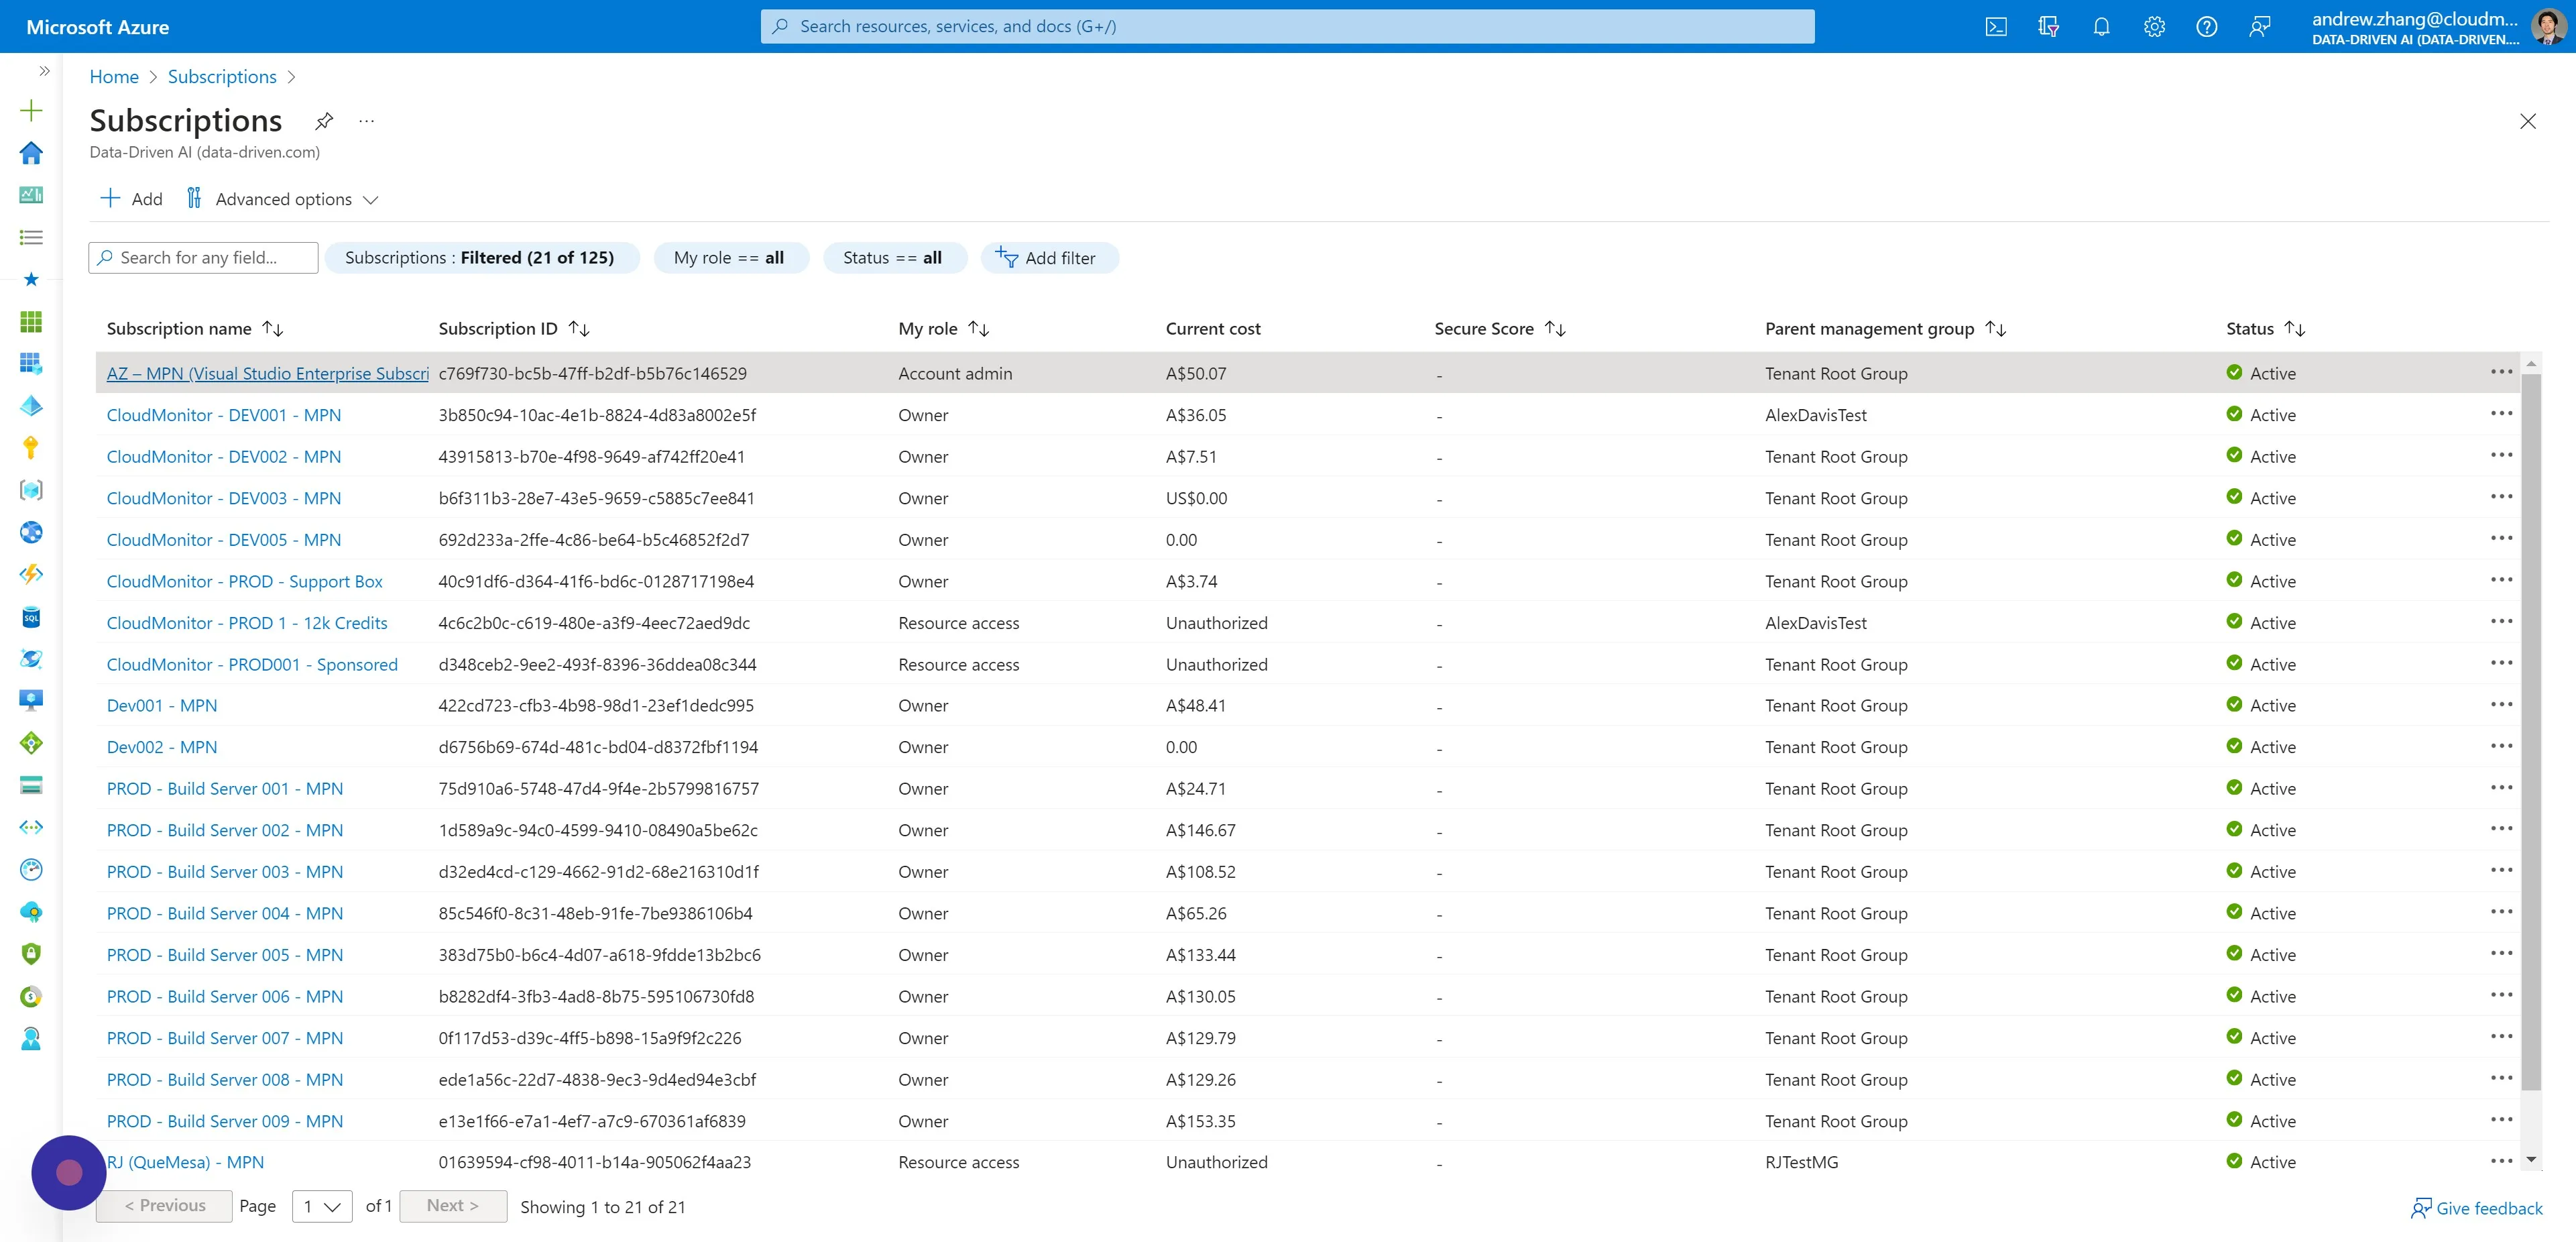Open Subscriptions key icon in sidebar
Screen dimensions: 2576x1242
point(31,447)
